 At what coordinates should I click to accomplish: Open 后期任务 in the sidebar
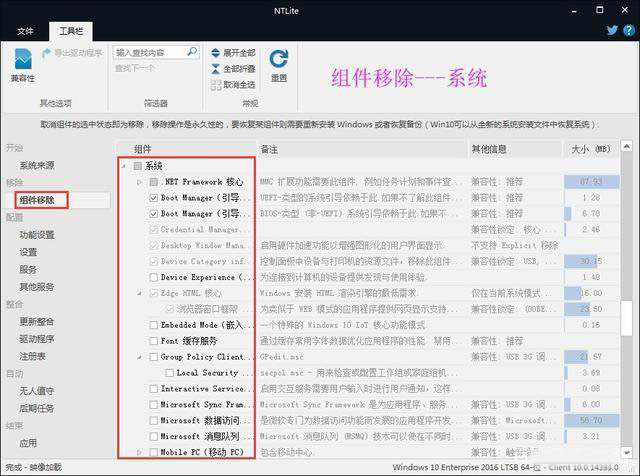click(37, 408)
